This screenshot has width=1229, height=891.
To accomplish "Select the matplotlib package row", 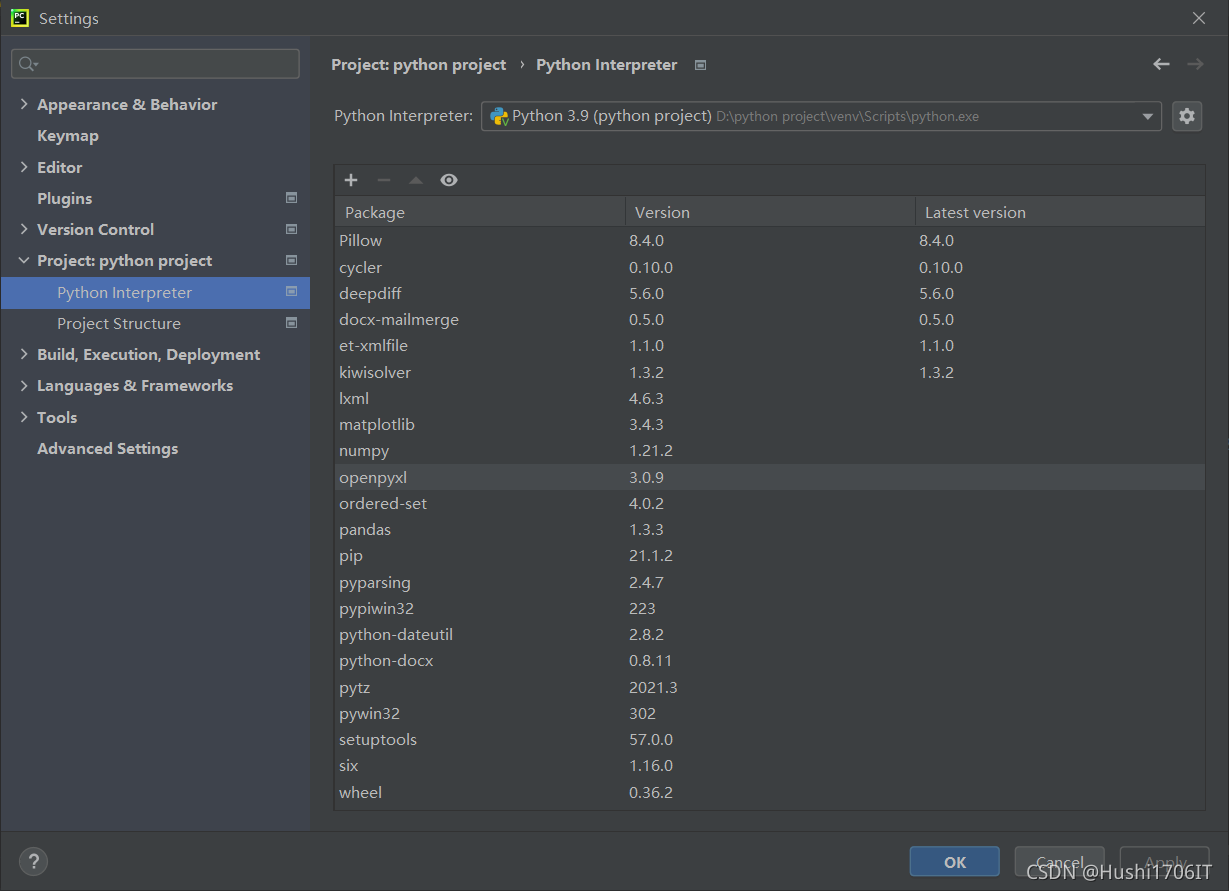I will pos(770,424).
